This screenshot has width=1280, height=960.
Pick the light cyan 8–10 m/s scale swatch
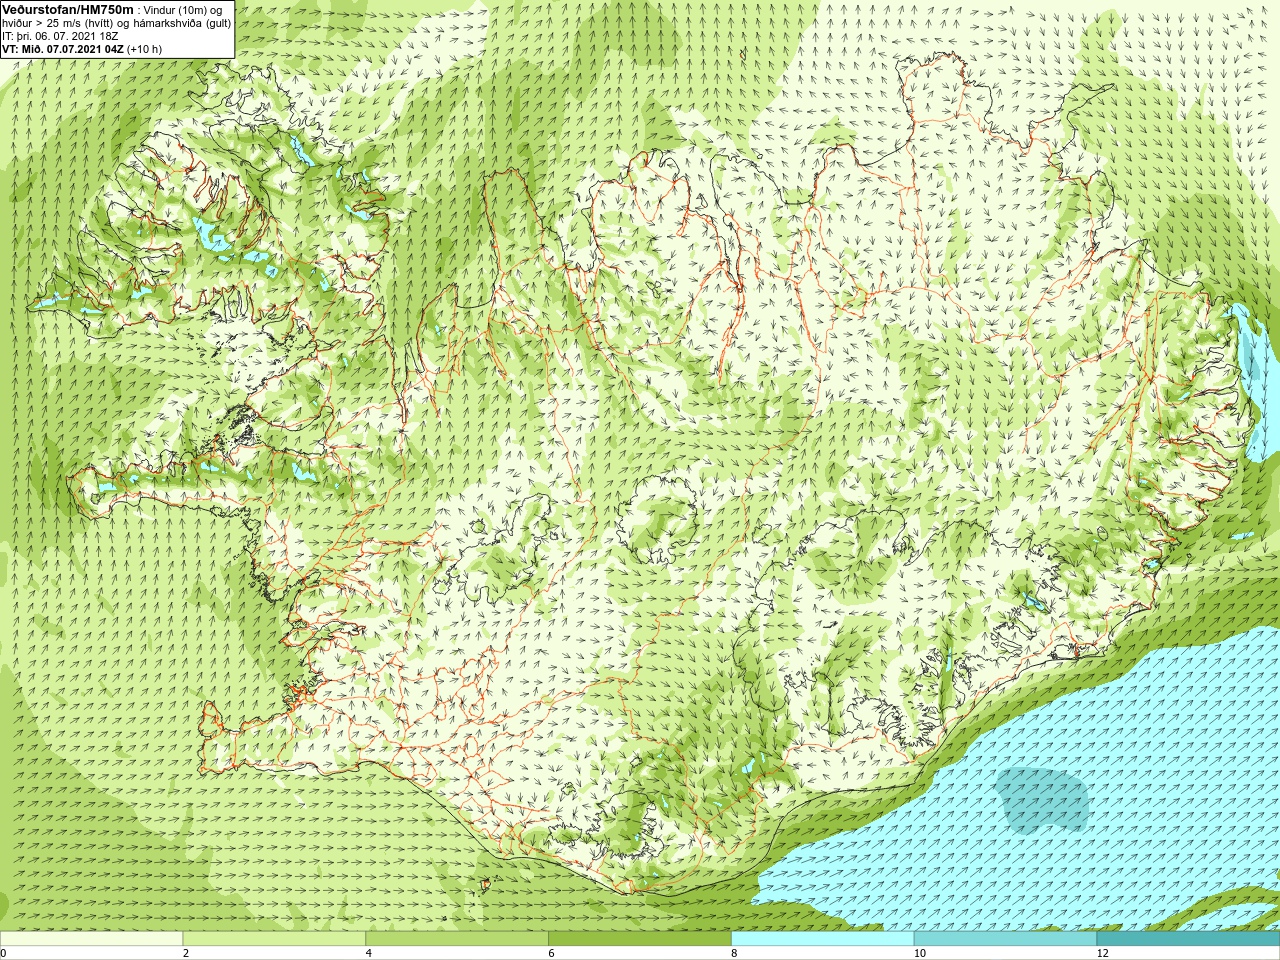tap(823, 939)
